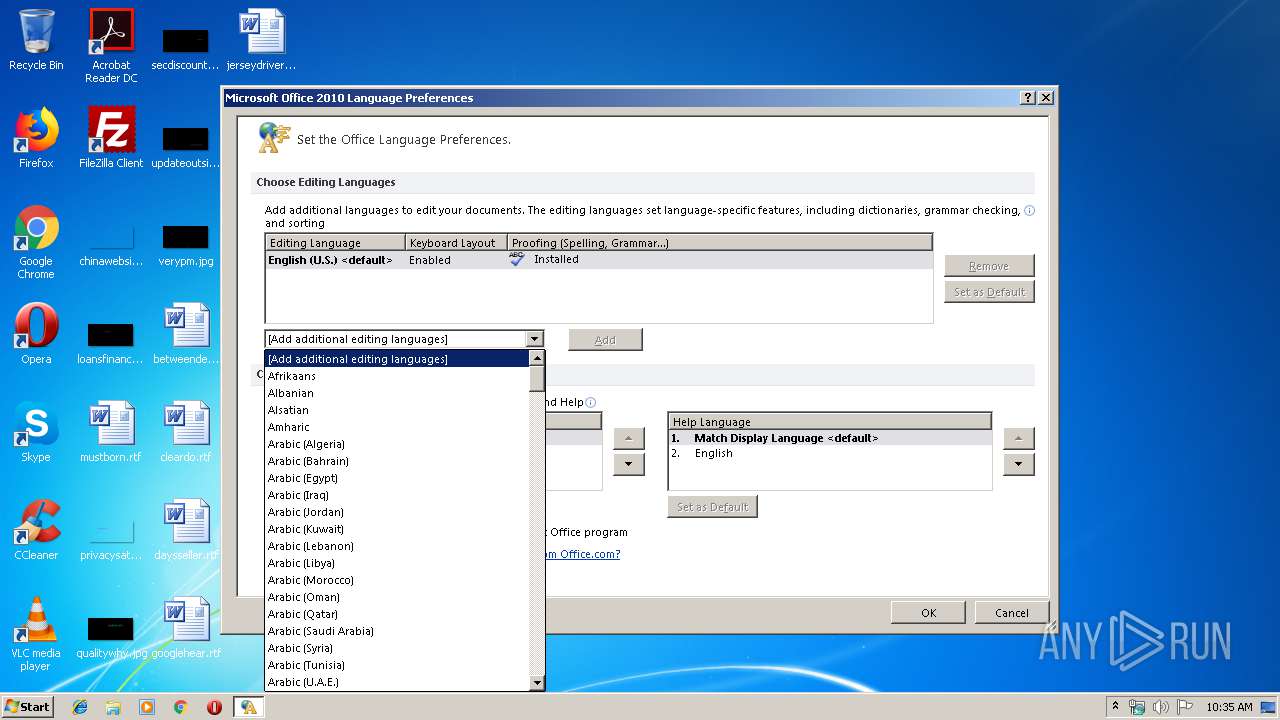The width and height of the screenshot is (1280, 720).
Task: Select English (U.S.) row in editing languages
Action: [598, 260]
